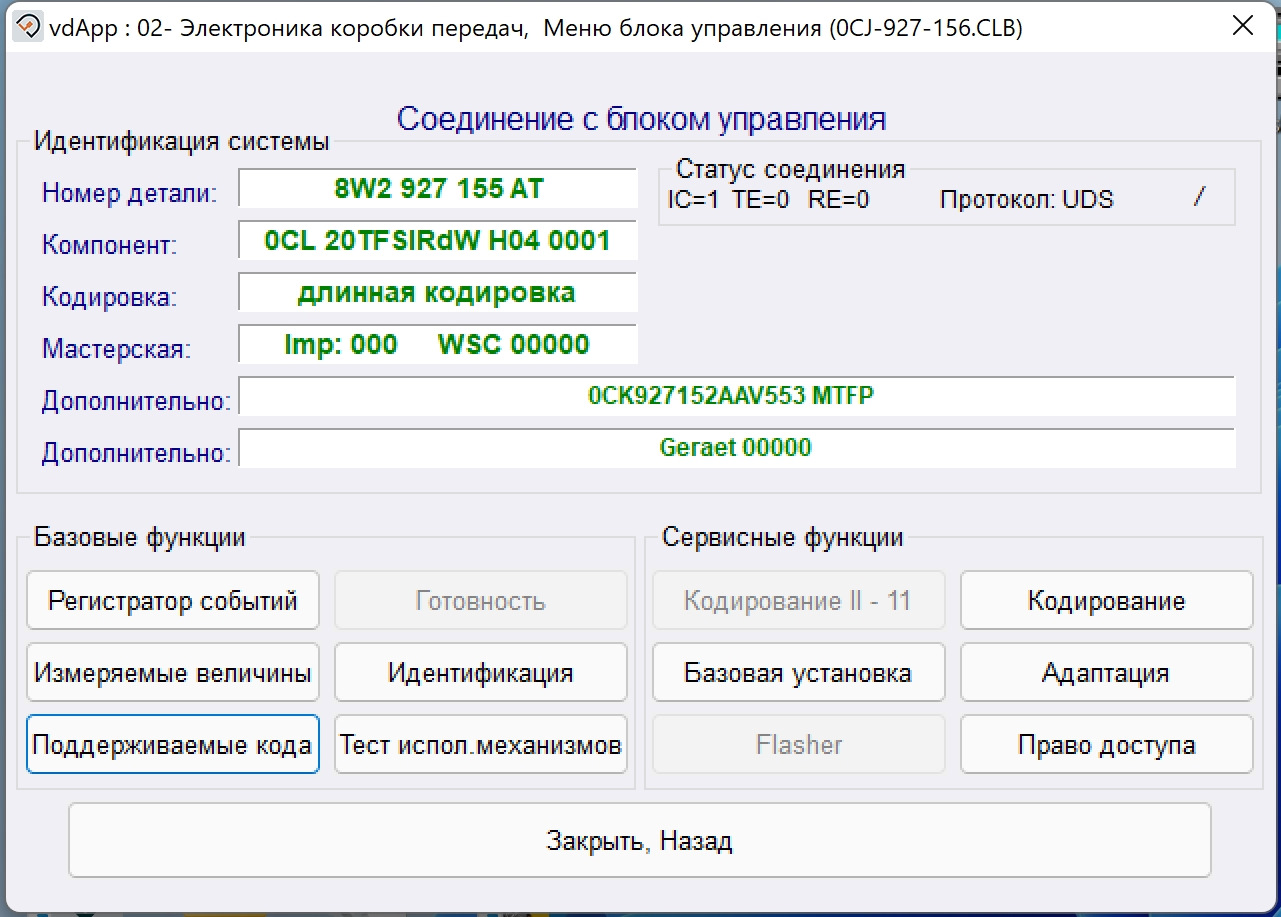Click the Идентификация системы group label

coord(182,141)
